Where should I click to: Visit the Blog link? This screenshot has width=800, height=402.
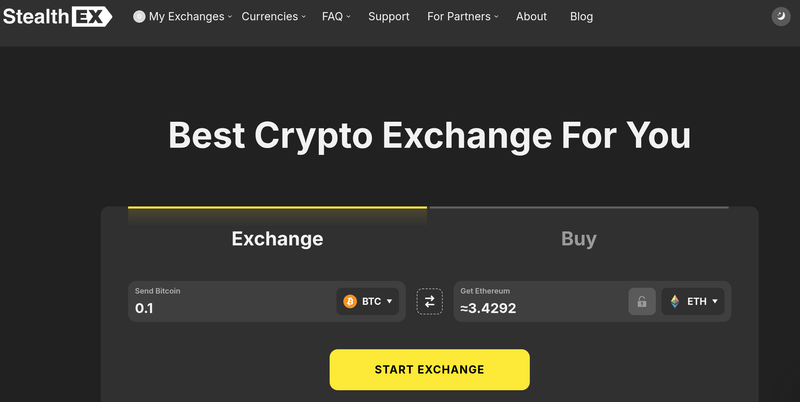tap(581, 17)
